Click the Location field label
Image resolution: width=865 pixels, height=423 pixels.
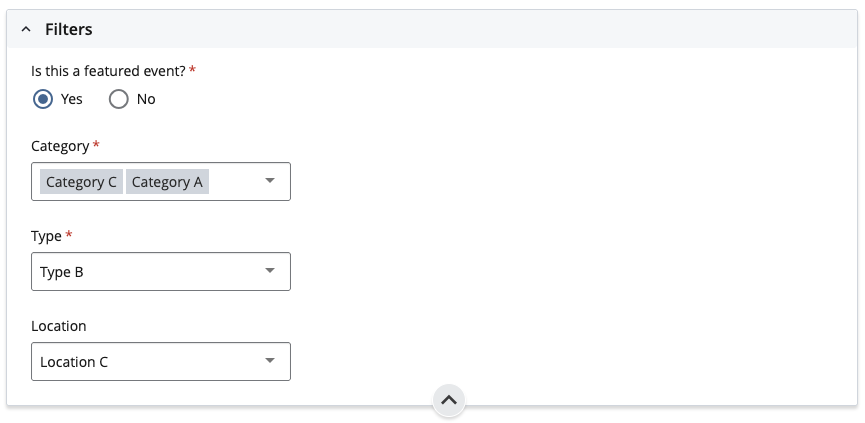(58, 326)
